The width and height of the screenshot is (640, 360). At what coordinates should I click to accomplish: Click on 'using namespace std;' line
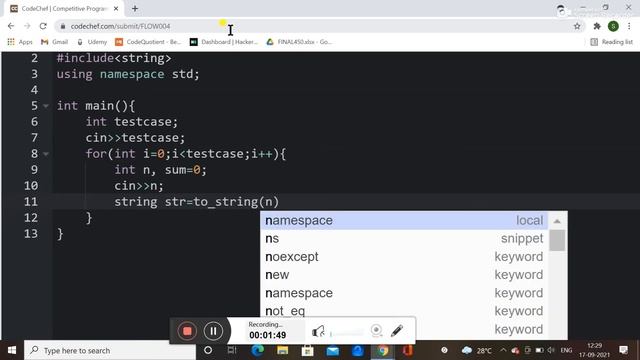128,74
